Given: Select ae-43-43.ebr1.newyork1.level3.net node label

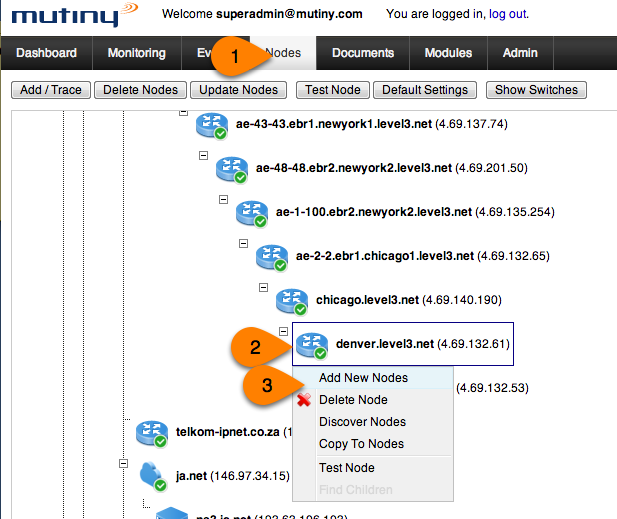Looking at the screenshot, I should (x=371, y=124).
